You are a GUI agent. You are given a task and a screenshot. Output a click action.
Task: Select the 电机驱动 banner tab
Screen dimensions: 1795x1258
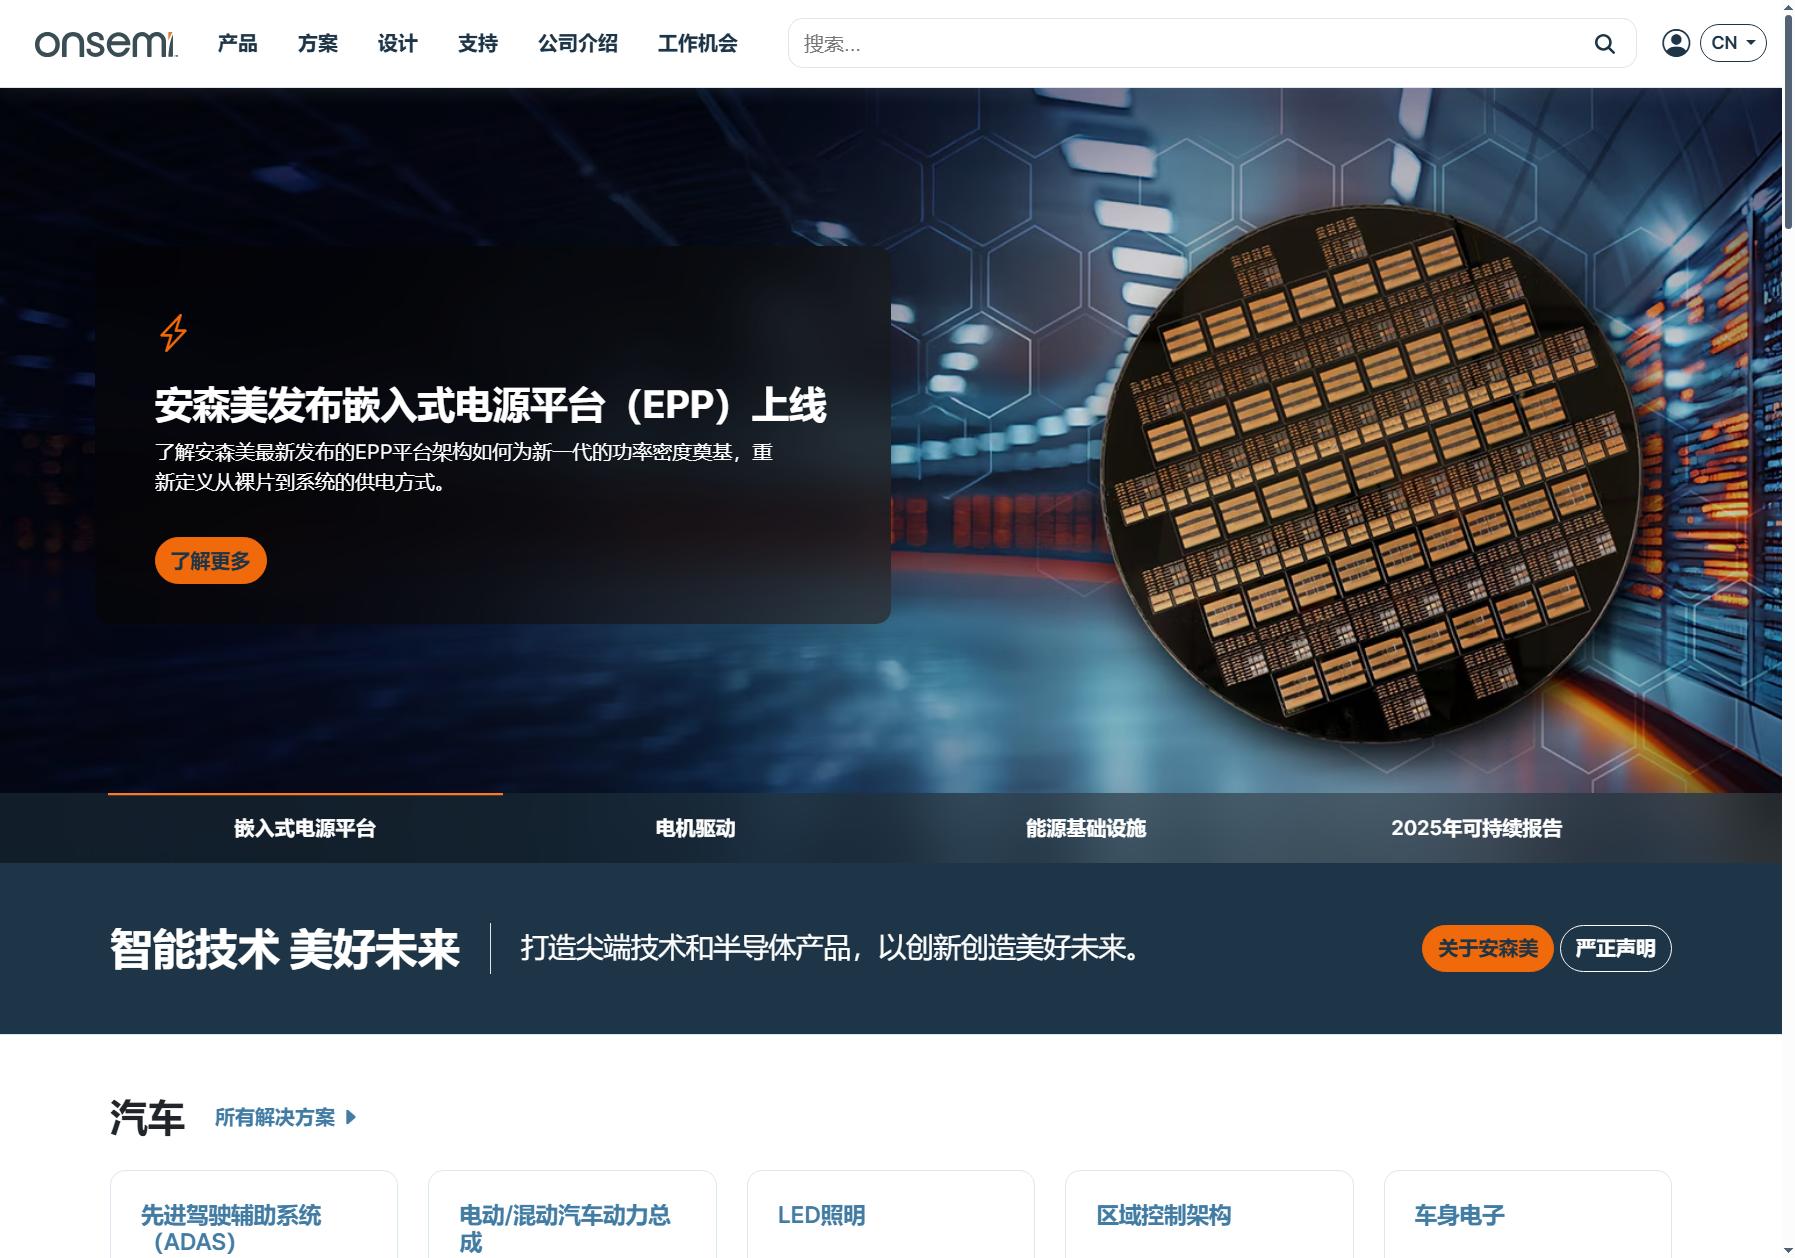[x=696, y=828]
